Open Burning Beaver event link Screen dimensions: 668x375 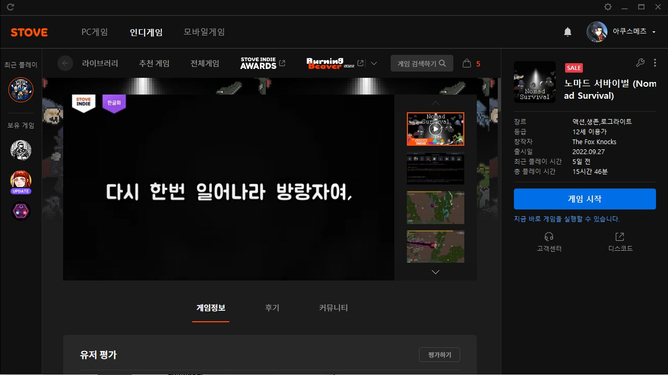click(x=335, y=63)
